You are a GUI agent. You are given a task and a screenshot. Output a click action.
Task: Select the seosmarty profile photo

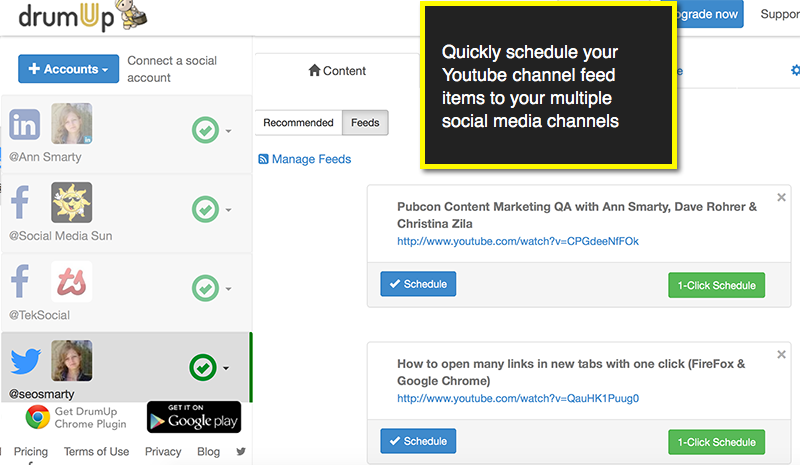(x=71, y=360)
